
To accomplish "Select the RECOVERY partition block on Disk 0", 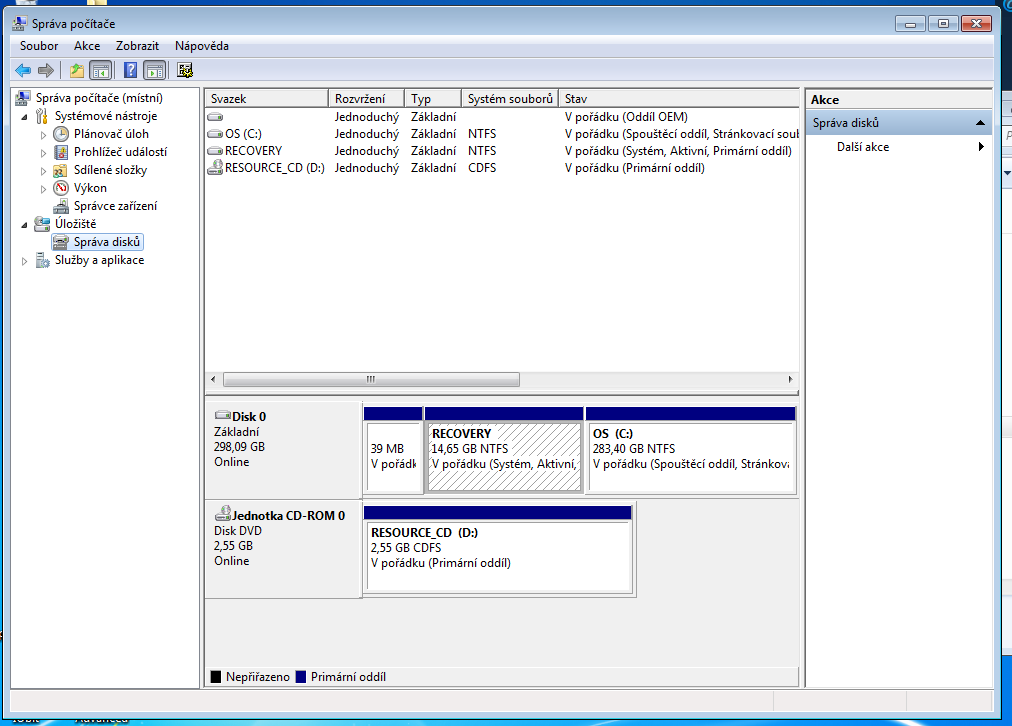I will (x=504, y=456).
